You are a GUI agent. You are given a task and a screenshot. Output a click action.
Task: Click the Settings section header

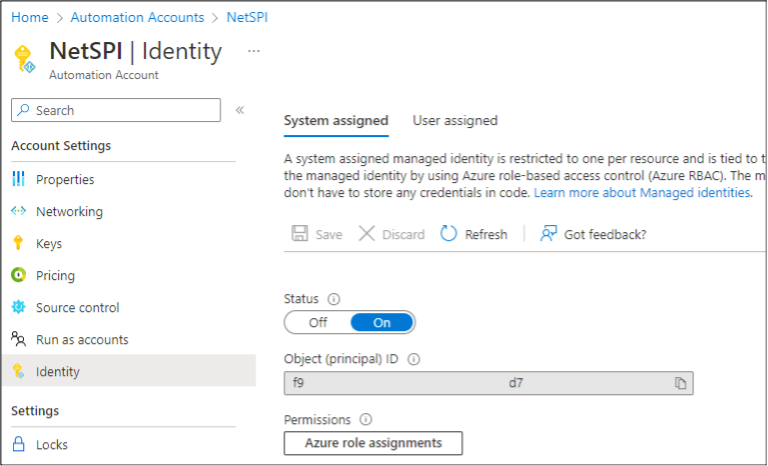point(35,411)
